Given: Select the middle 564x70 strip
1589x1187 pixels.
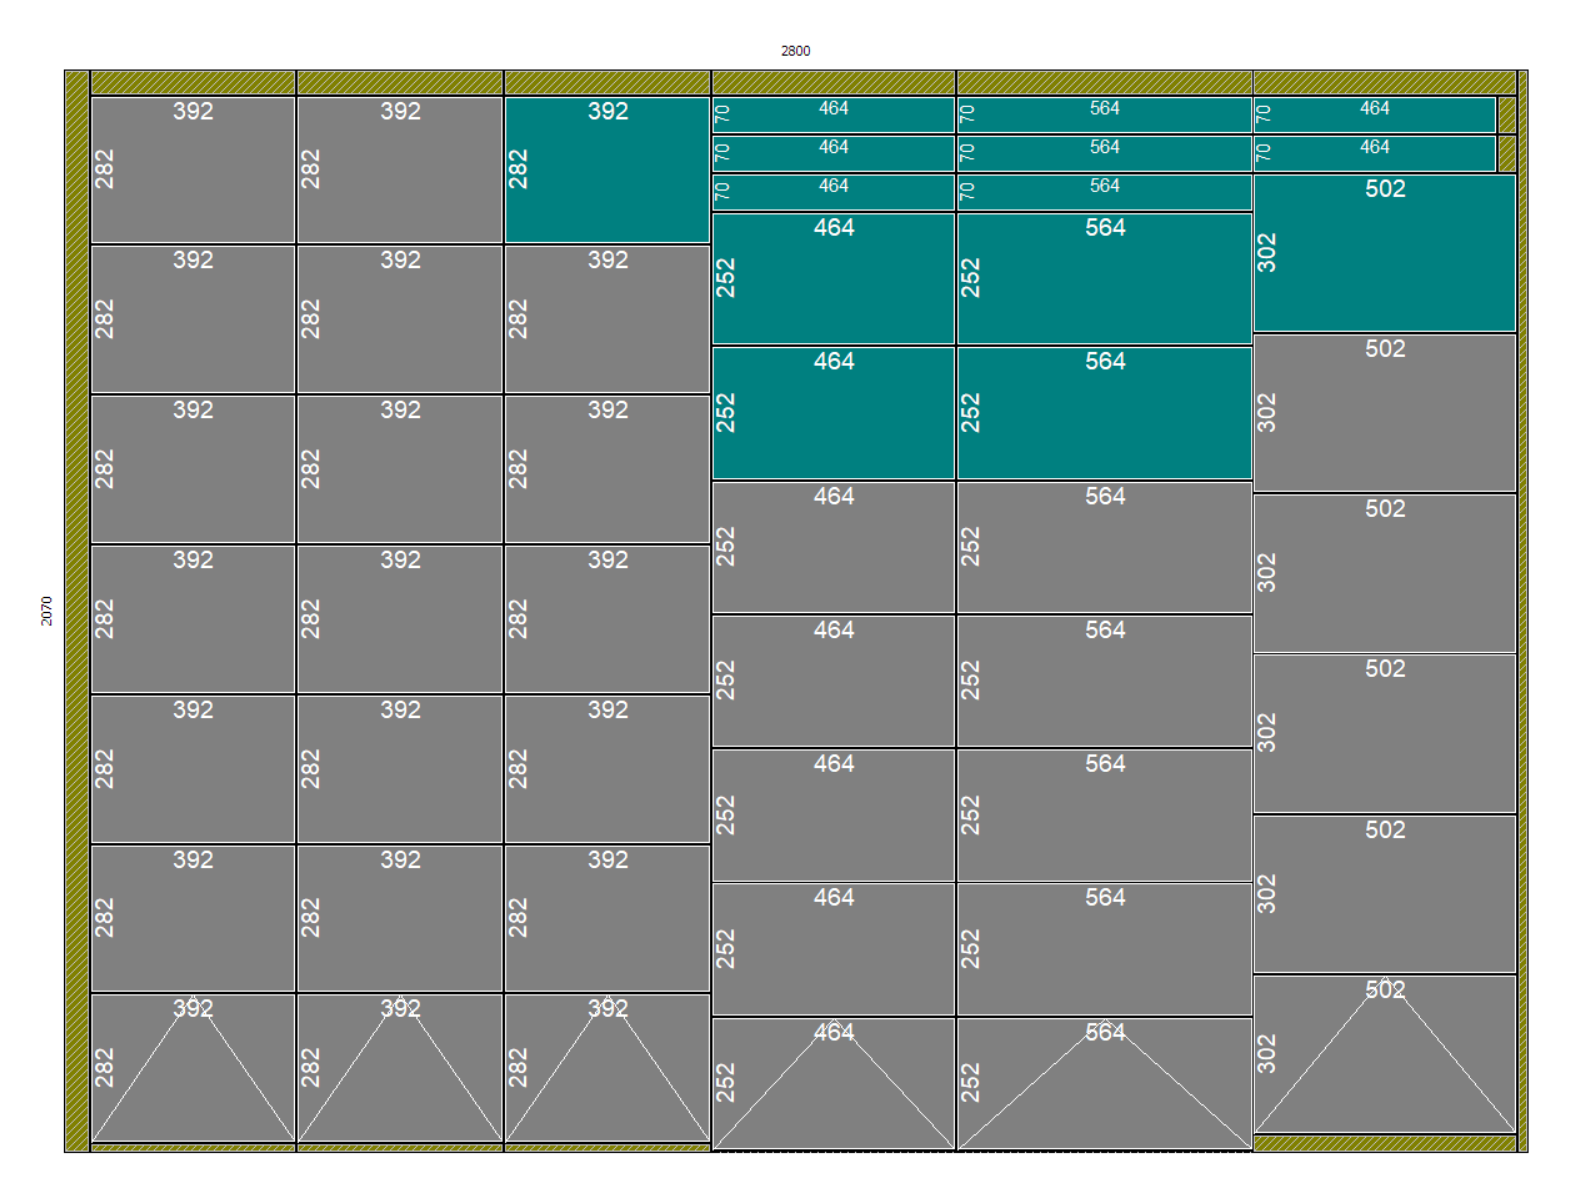Looking at the screenshot, I should point(1104,154).
